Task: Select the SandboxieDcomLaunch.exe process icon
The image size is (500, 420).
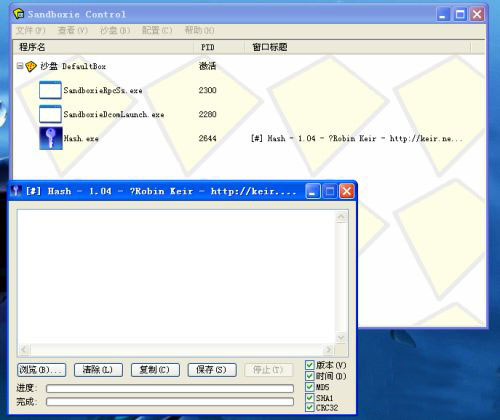Action: point(50,114)
